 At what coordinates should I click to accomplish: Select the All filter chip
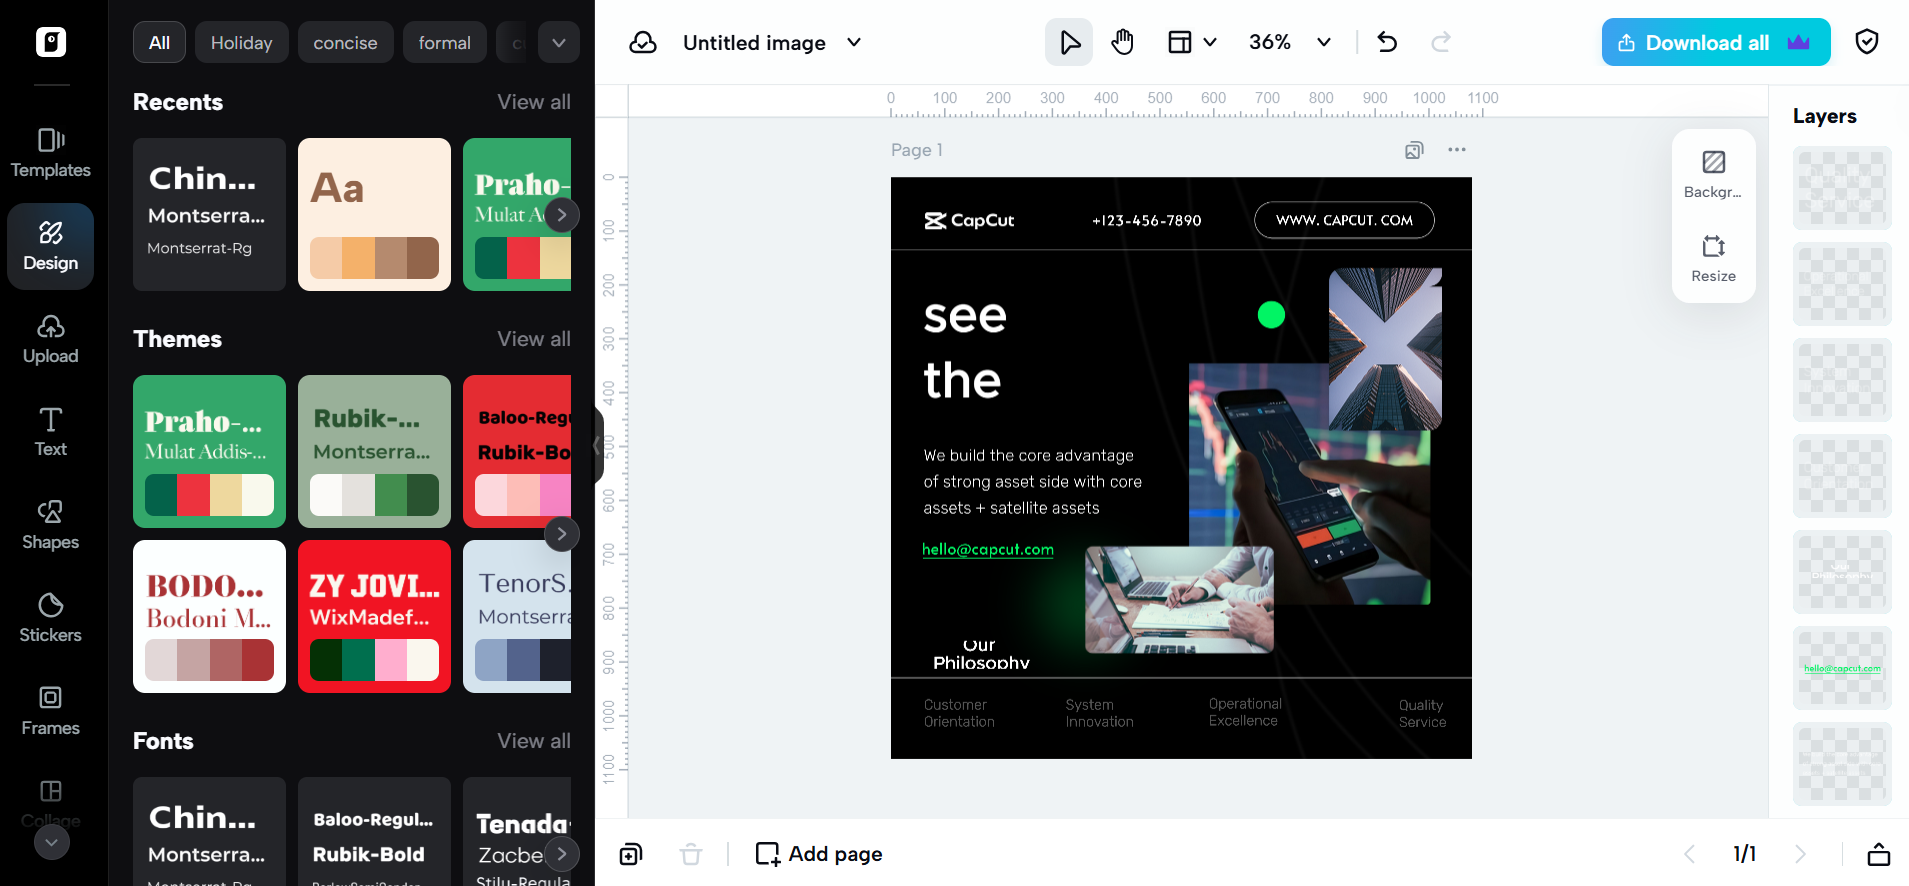(159, 43)
